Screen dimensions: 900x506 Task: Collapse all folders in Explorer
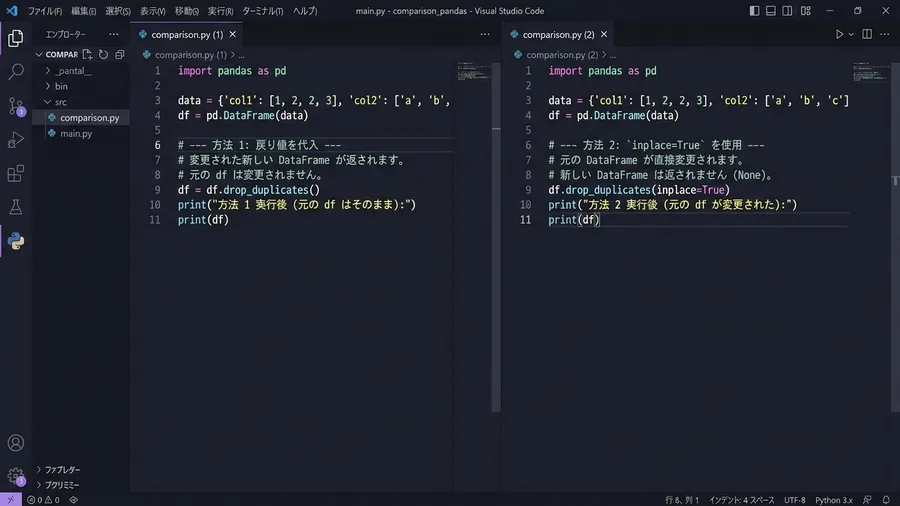tap(119, 55)
